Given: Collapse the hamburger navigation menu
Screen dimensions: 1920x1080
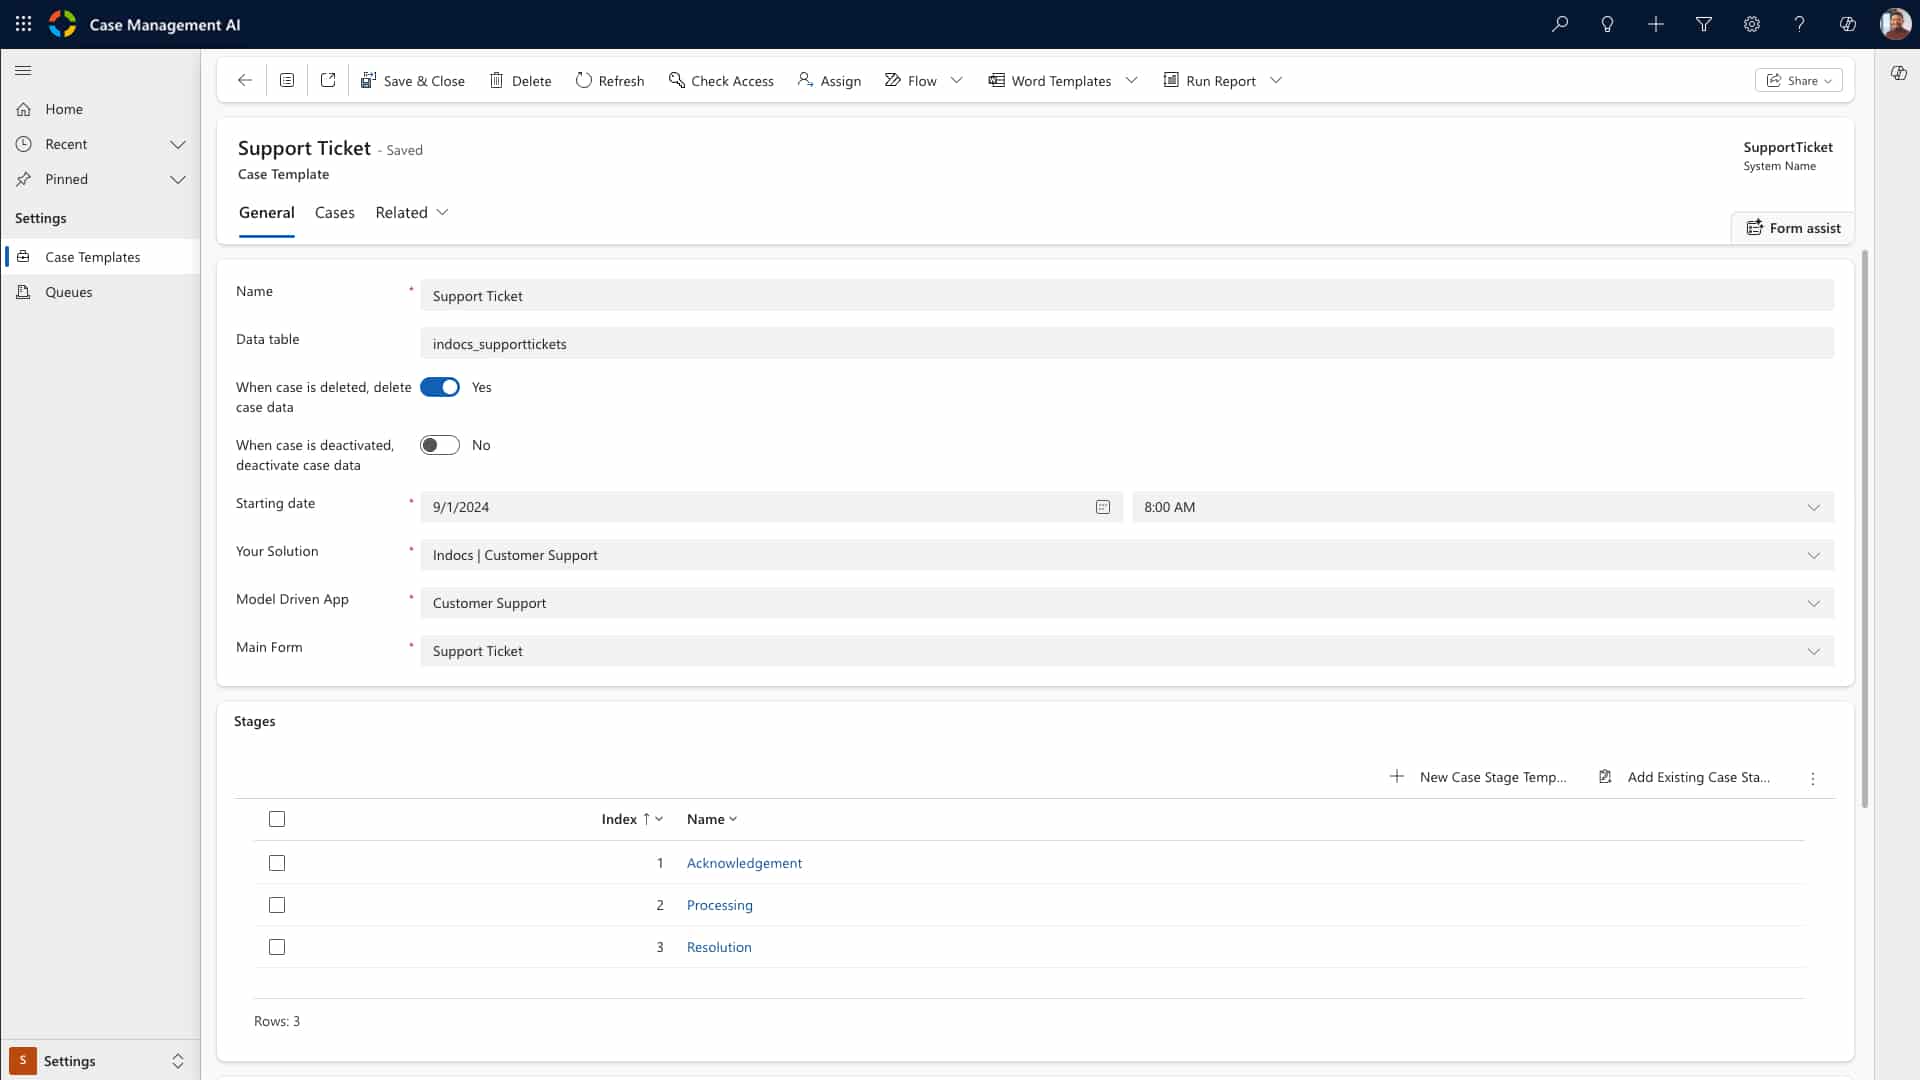Looking at the screenshot, I should point(23,70).
